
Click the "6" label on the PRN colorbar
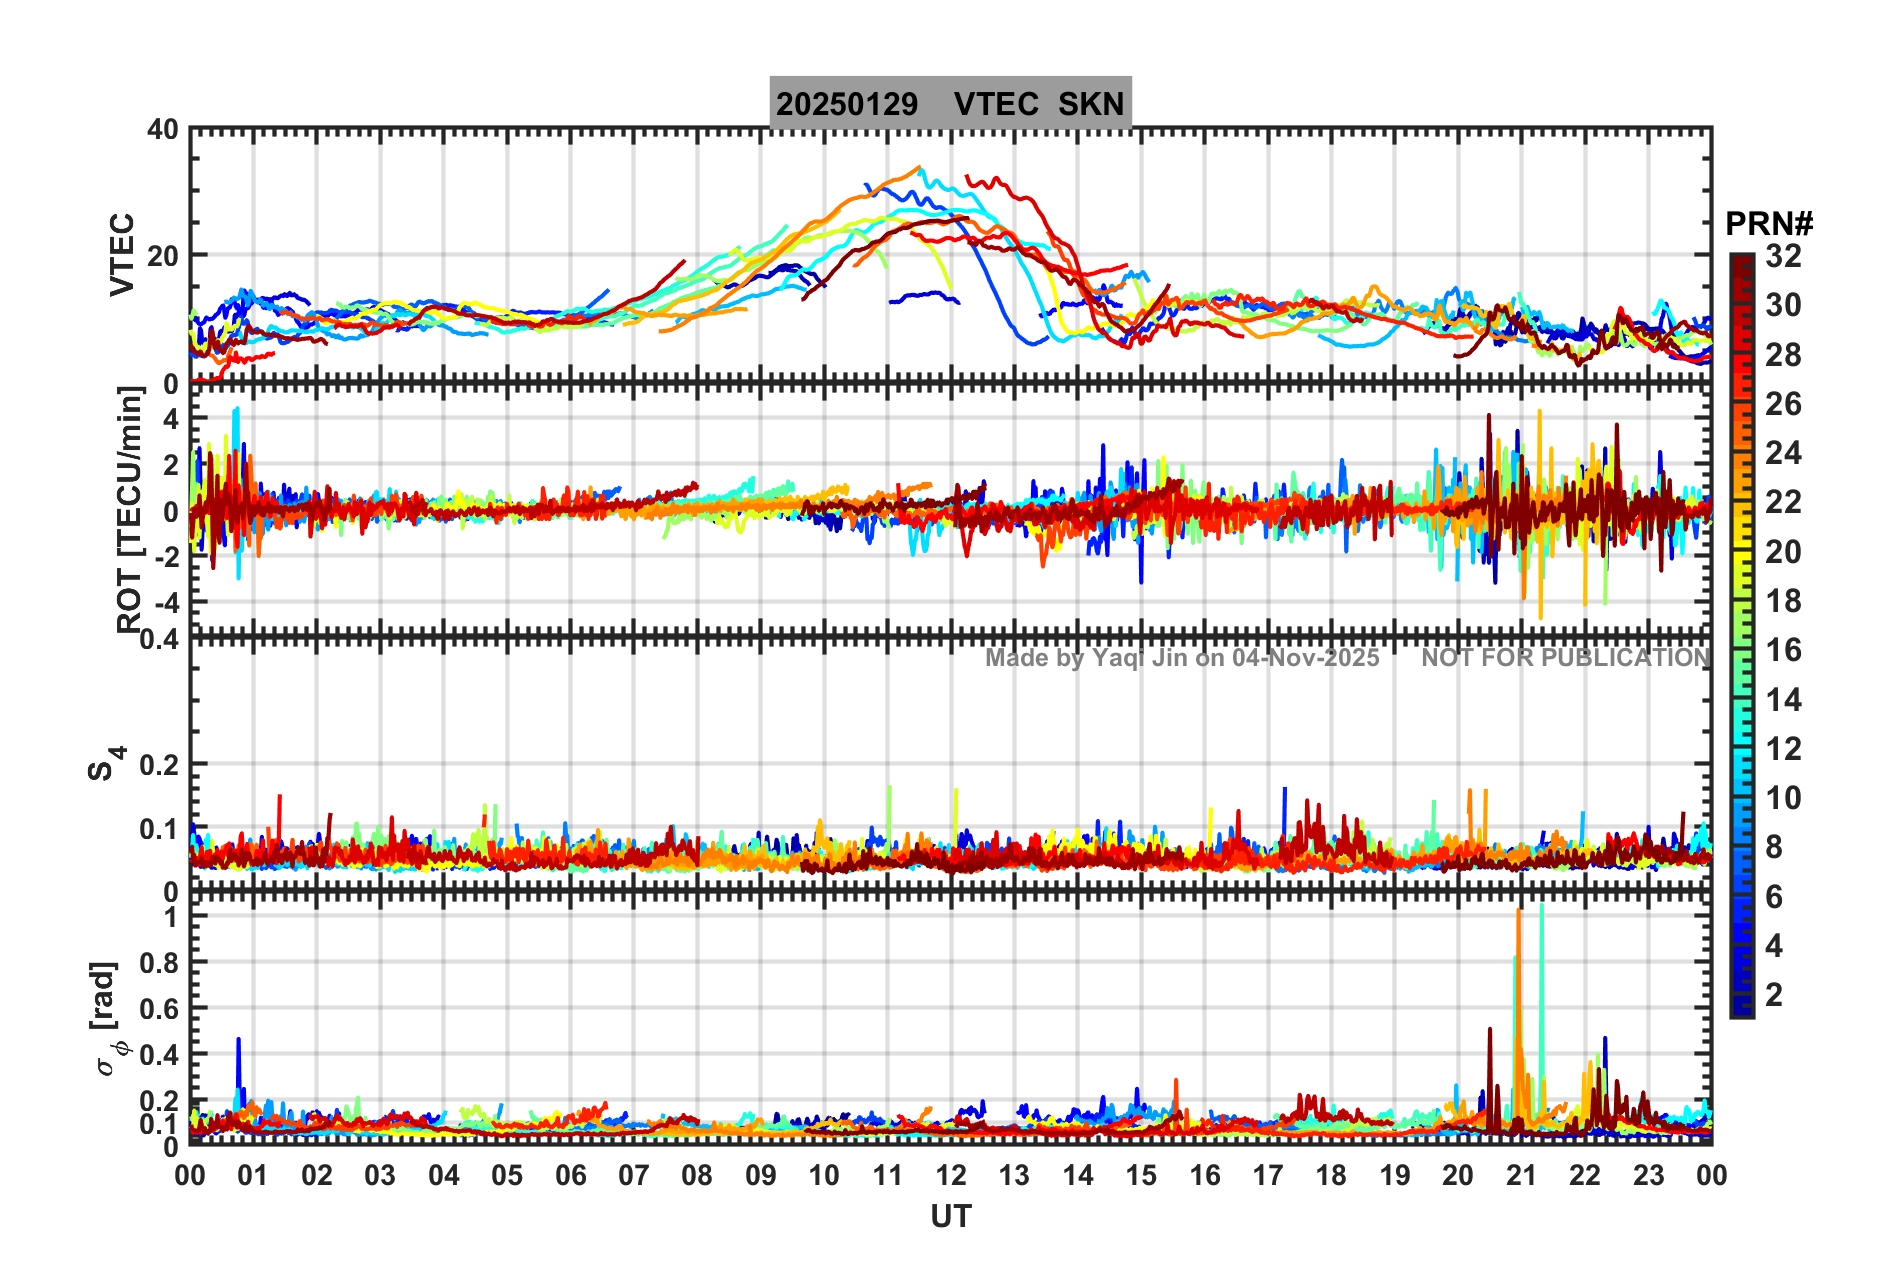coord(1774,896)
